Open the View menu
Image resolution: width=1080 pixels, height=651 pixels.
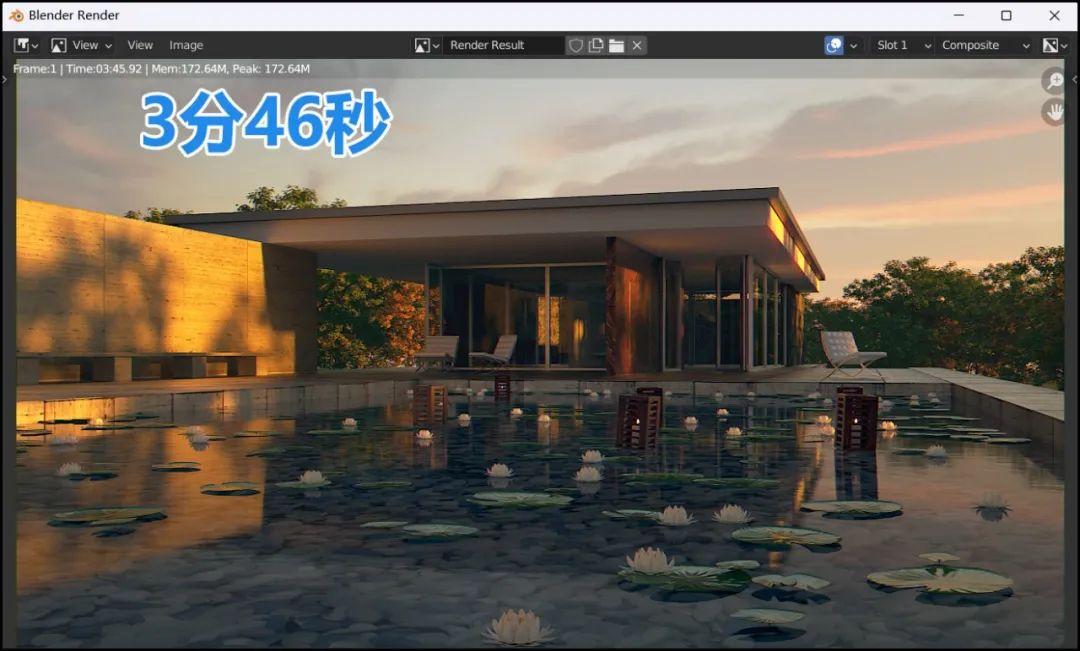pyautogui.click(x=140, y=45)
